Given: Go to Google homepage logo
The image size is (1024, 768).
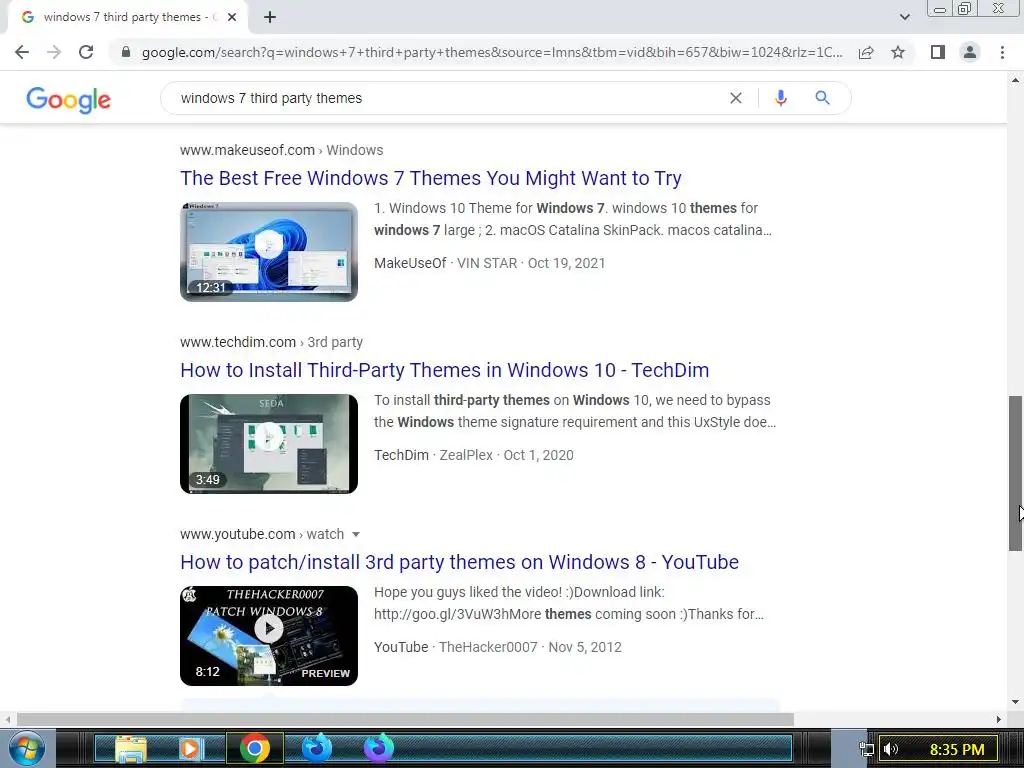Looking at the screenshot, I should click(x=69, y=100).
